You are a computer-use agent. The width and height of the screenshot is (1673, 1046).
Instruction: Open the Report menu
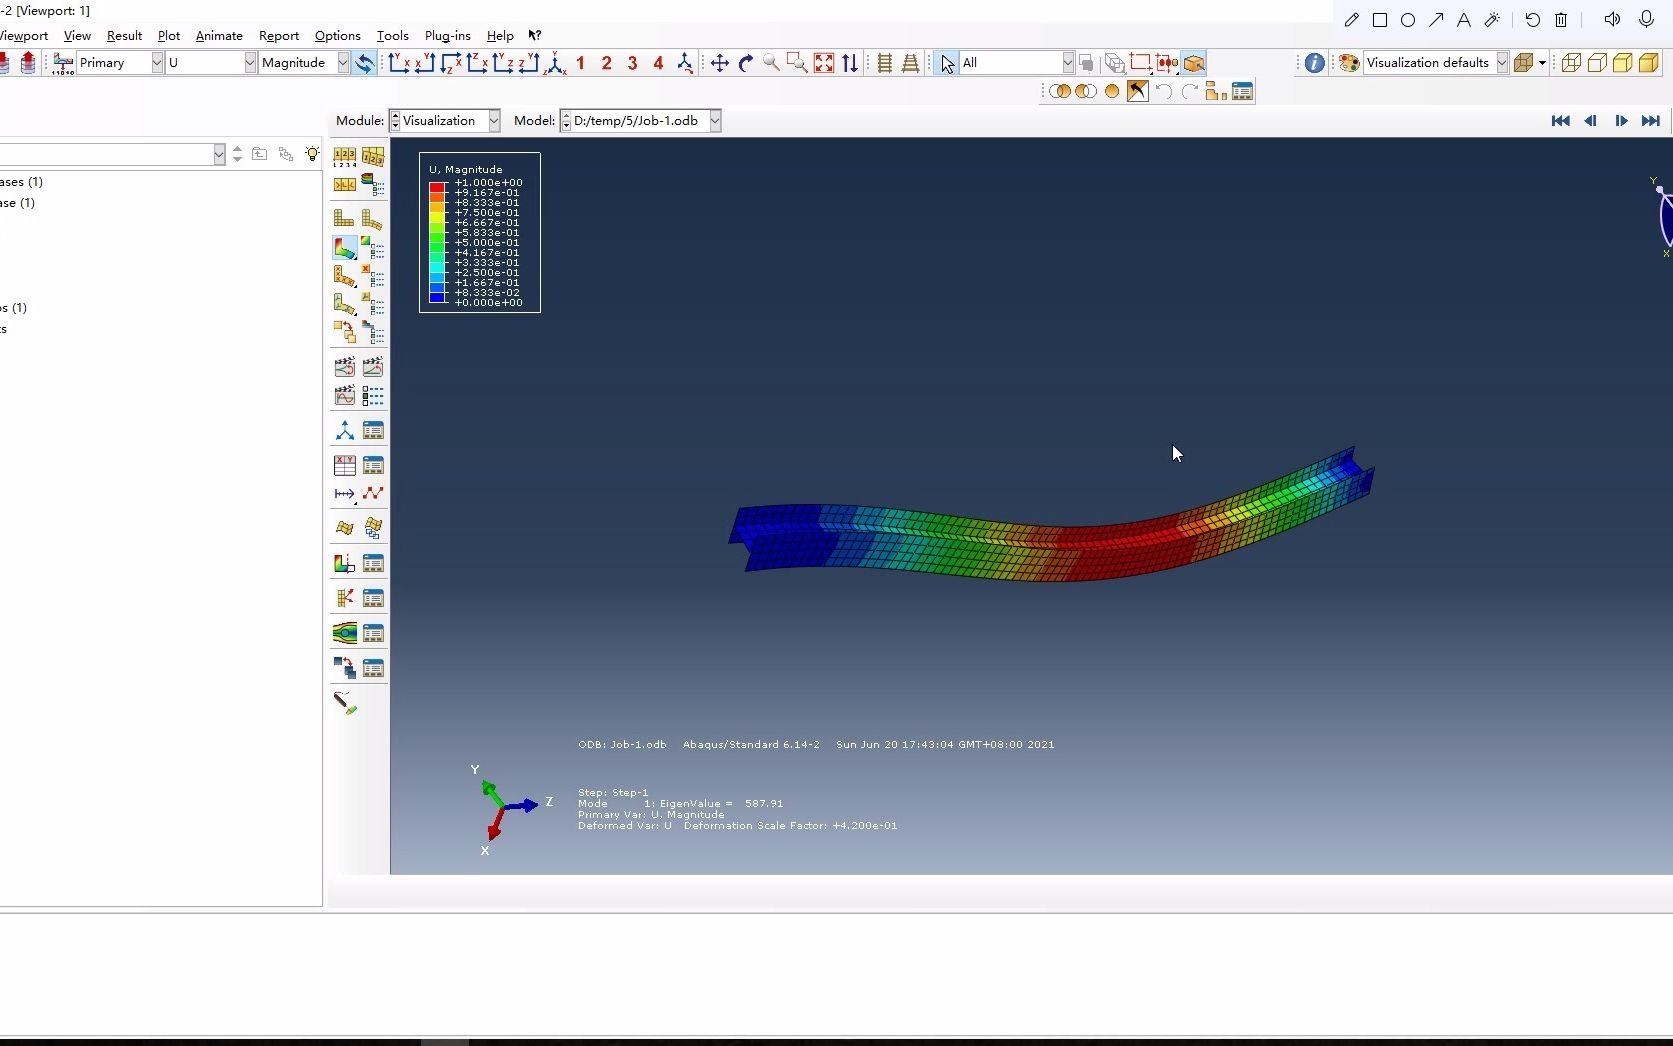pyautogui.click(x=279, y=35)
